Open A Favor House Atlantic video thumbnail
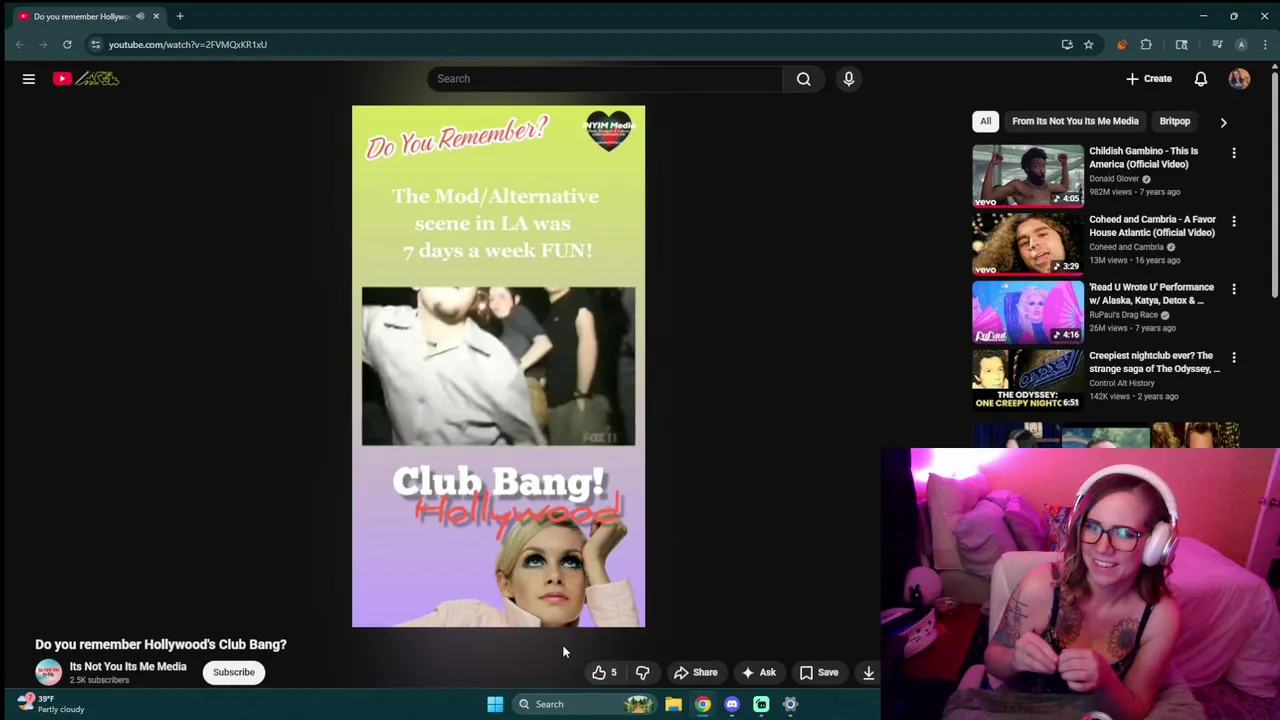 coord(1028,243)
